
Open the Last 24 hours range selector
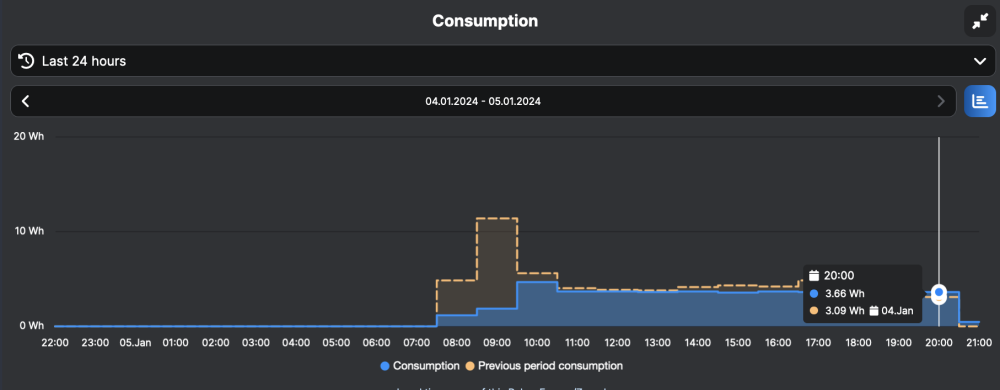(503, 61)
